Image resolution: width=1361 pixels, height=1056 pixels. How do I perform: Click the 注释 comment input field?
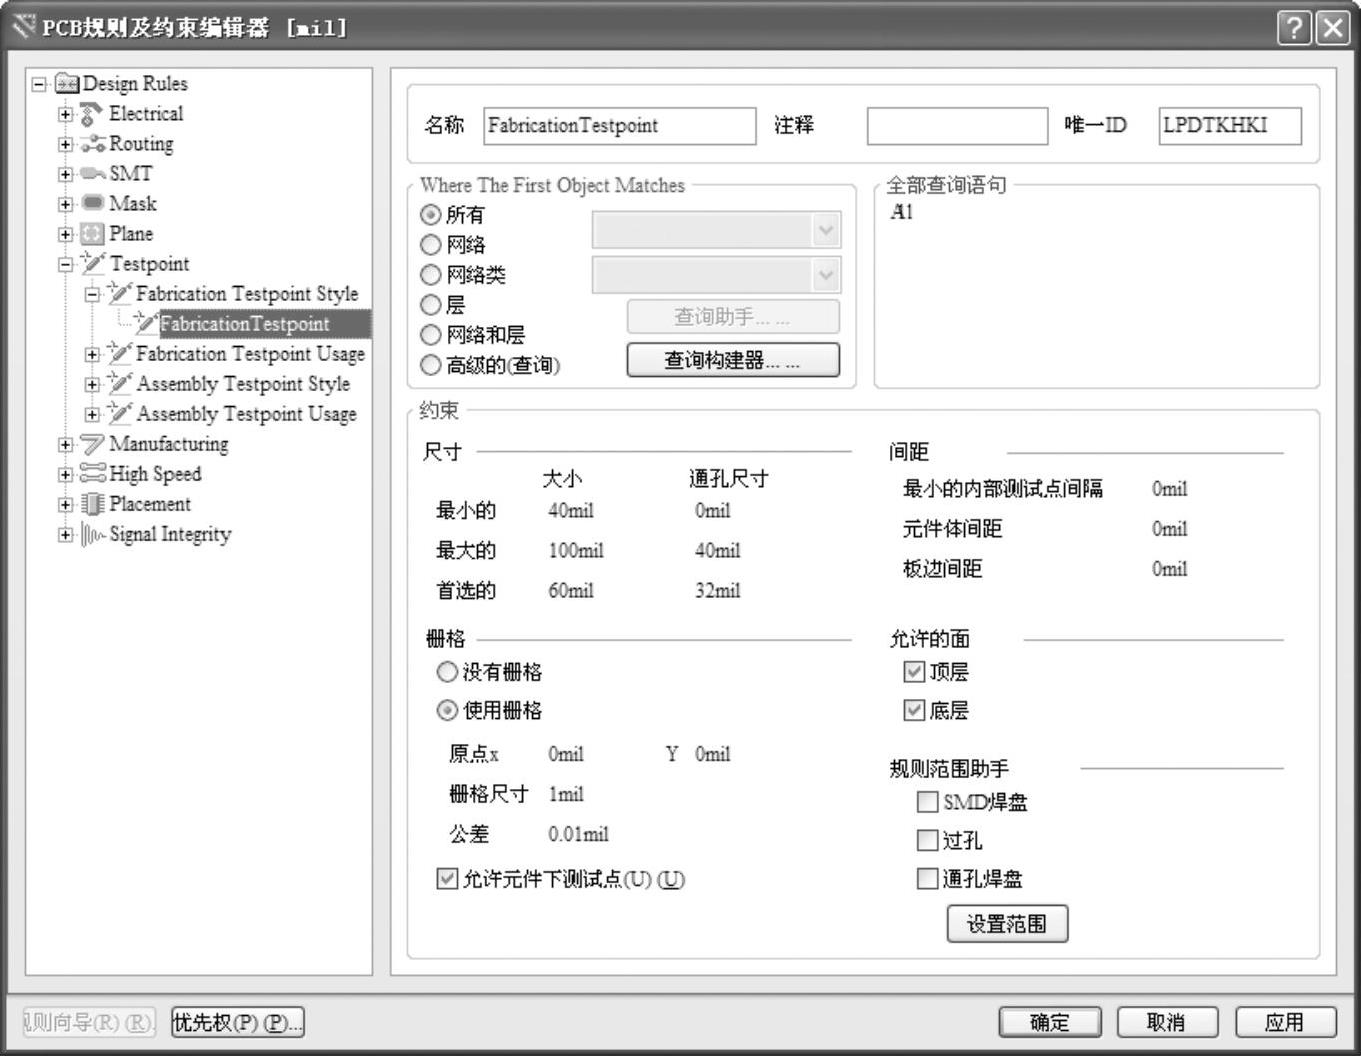[x=957, y=126]
